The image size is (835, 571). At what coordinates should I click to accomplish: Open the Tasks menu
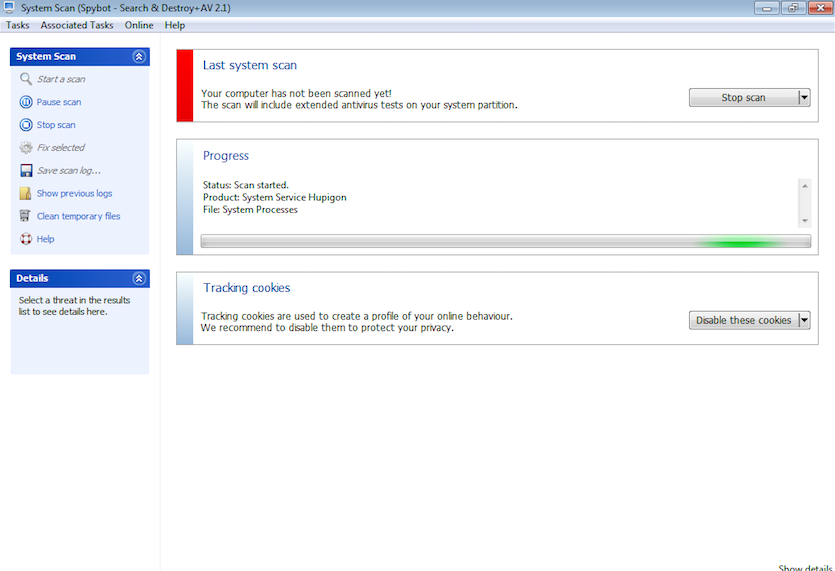(x=18, y=25)
